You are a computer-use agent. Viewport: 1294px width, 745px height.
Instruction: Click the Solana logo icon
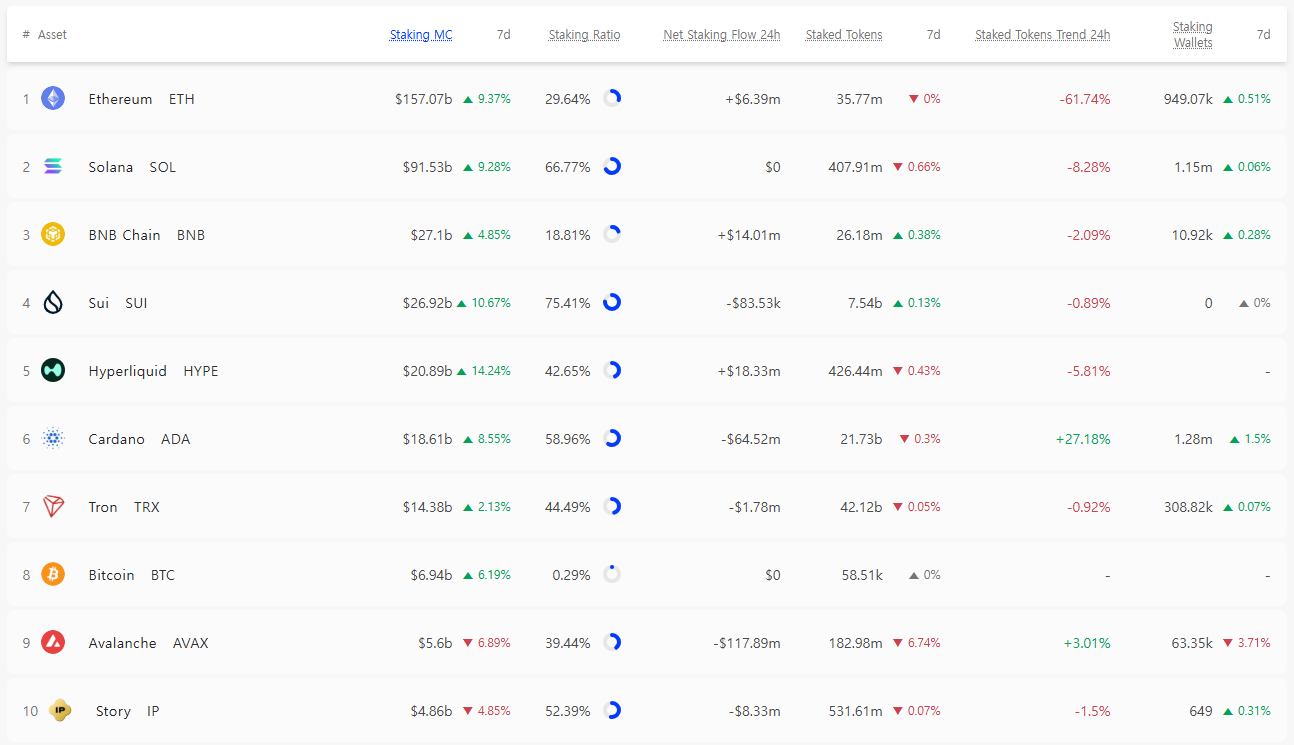click(53, 166)
